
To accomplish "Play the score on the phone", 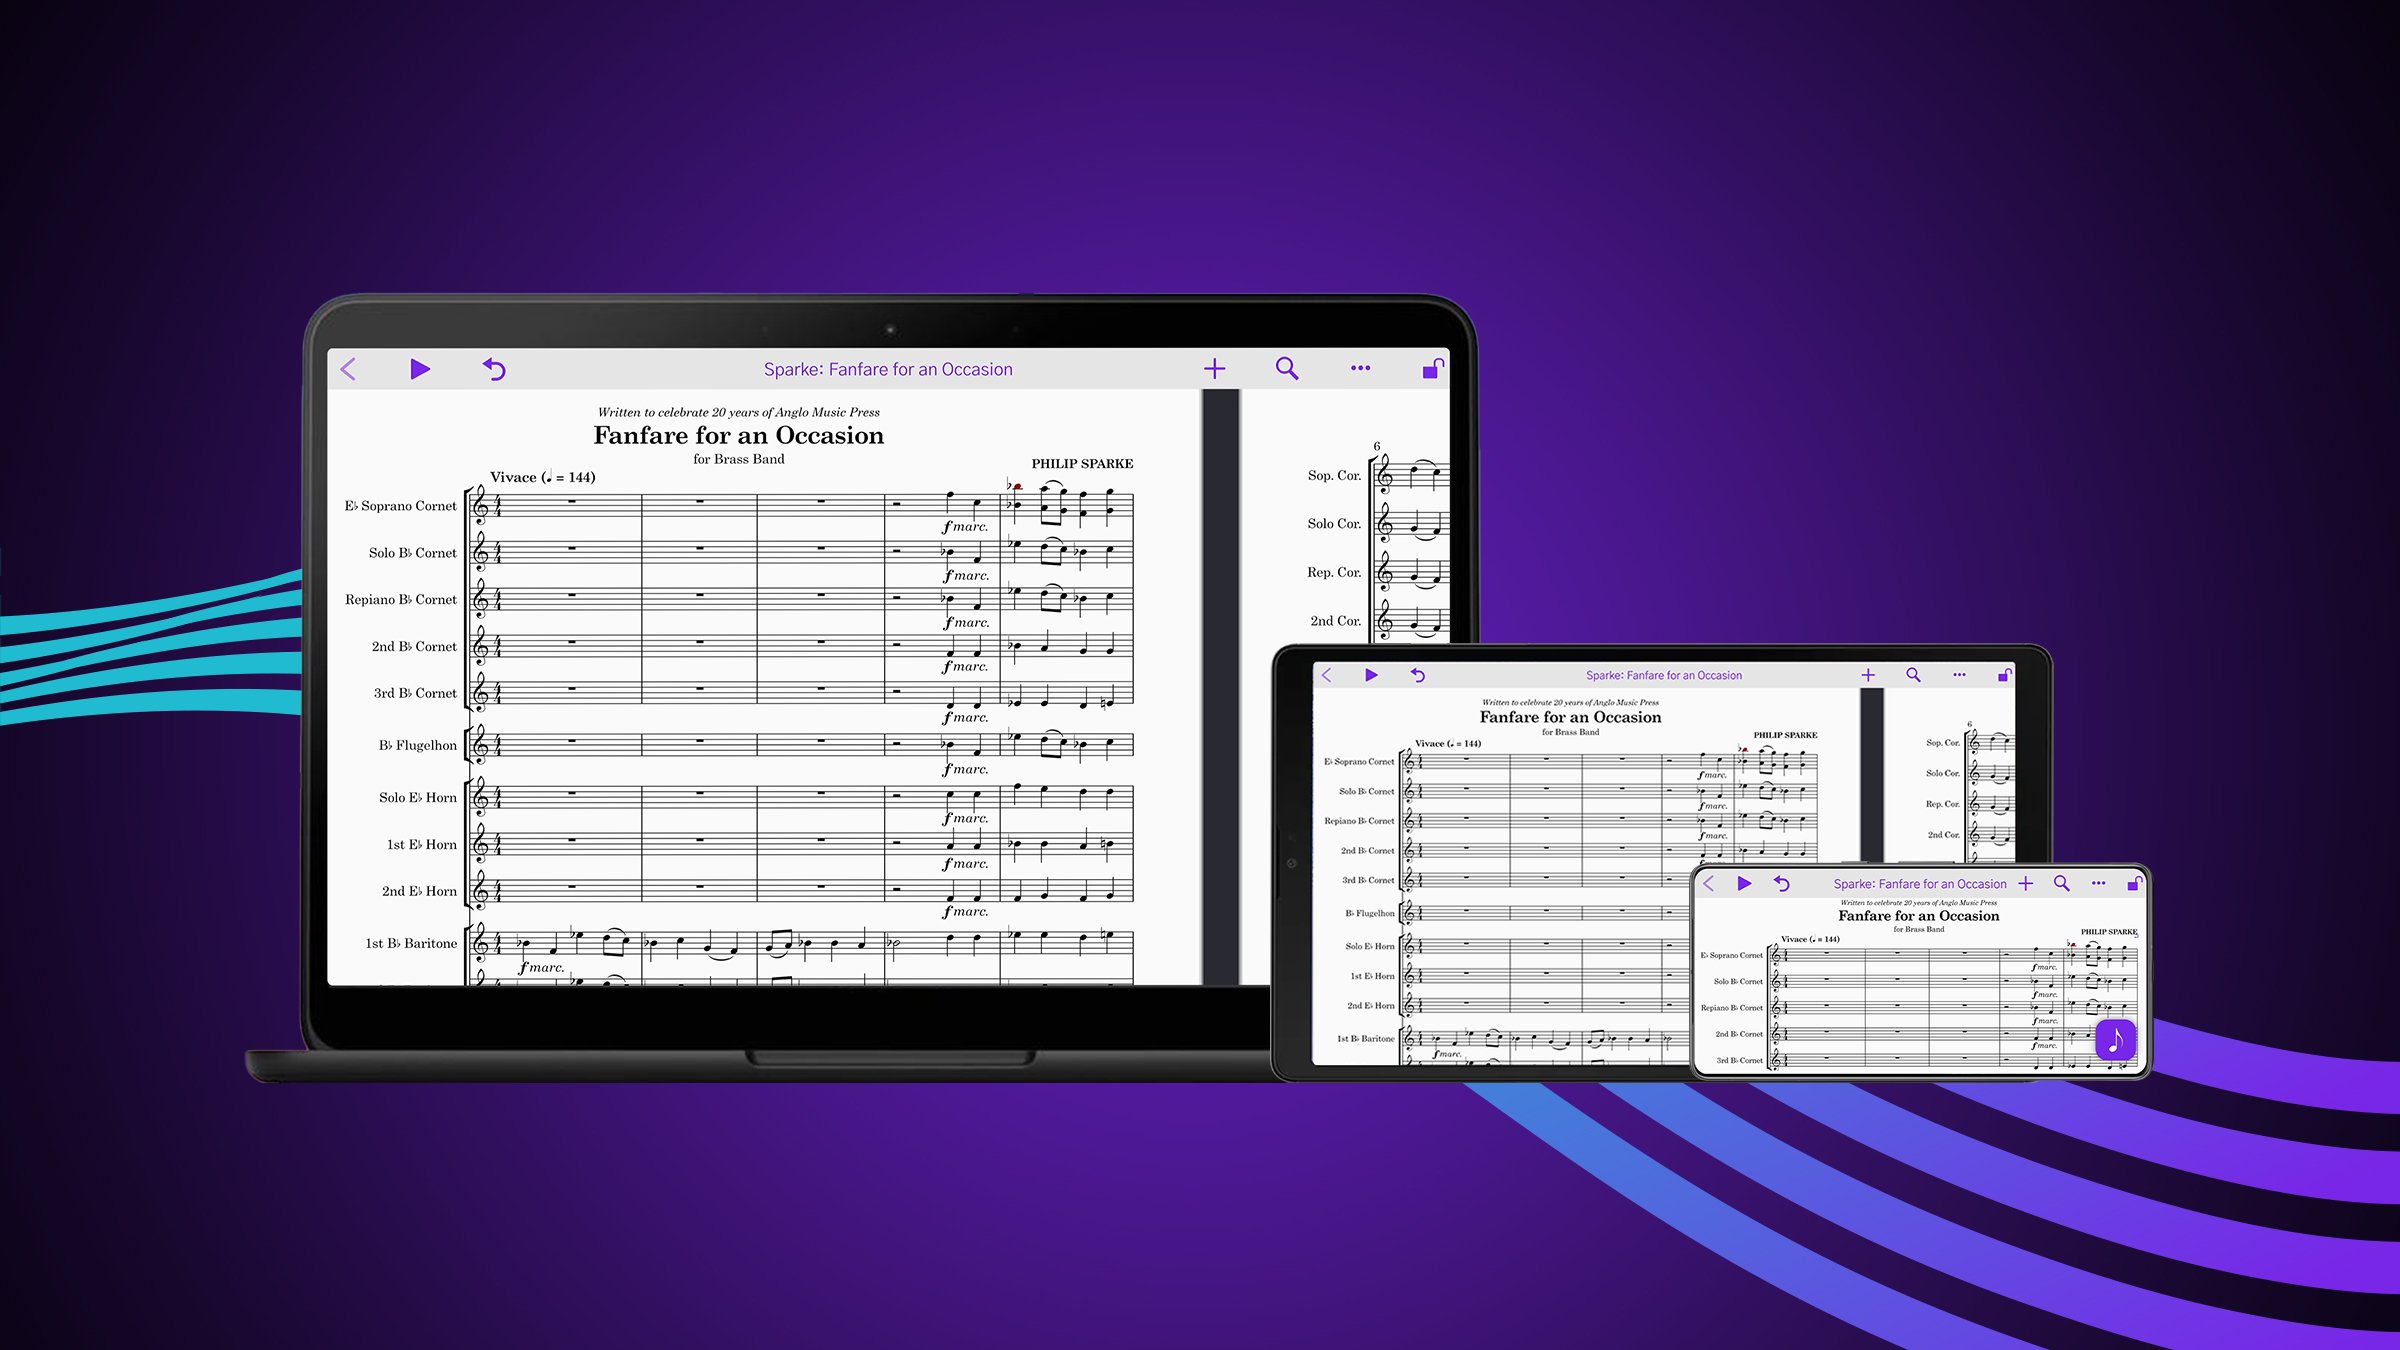I will (x=1744, y=884).
